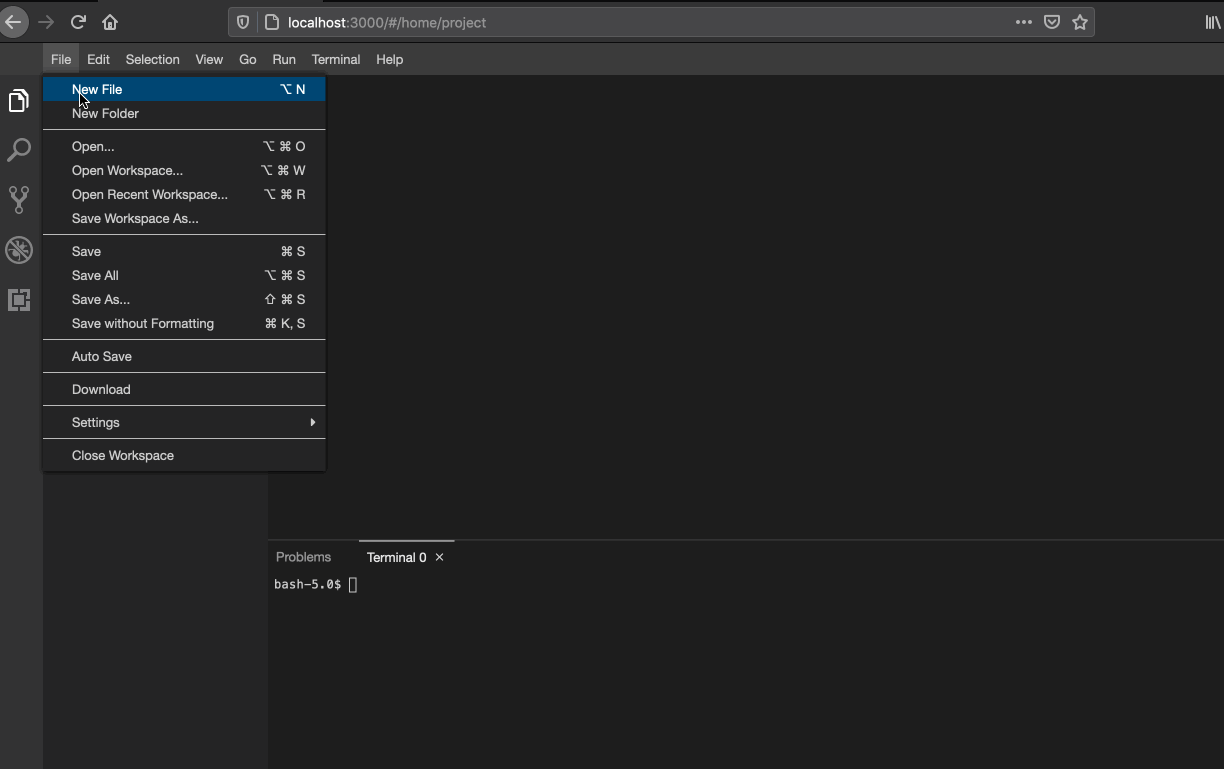Open the Terminal menu
Image resolution: width=1224 pixels, height=769 pixels.
[335, 59]
